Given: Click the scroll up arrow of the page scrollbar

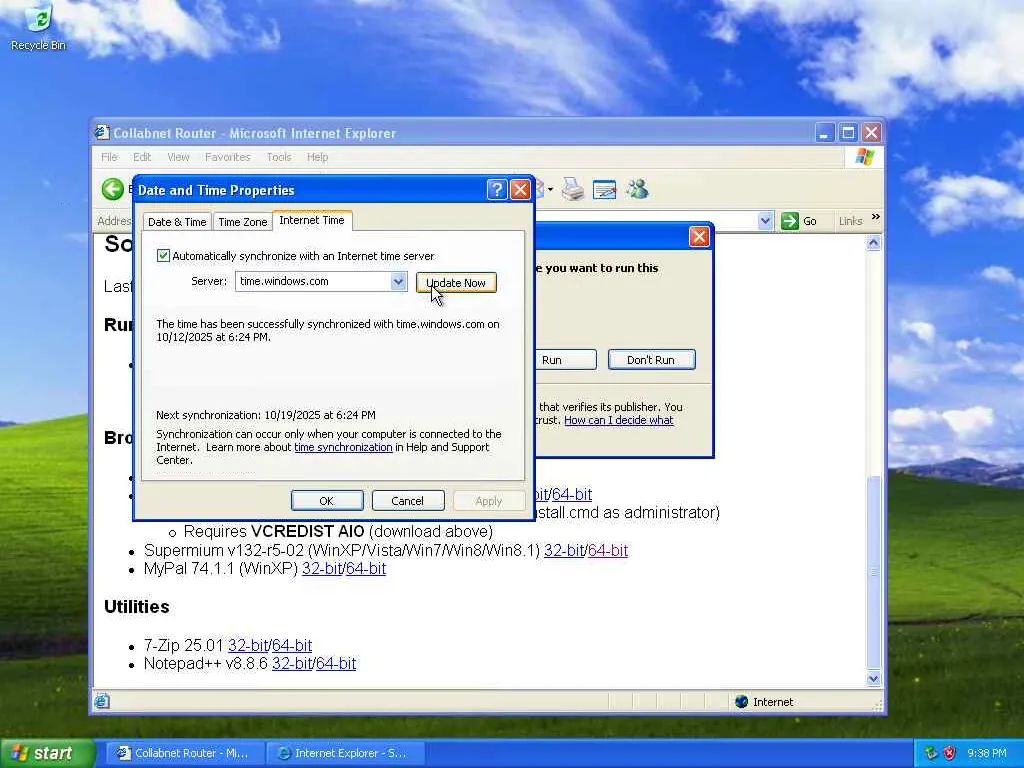Looking at the screenshot, I should pyautogui.click(x=874, y=243).
